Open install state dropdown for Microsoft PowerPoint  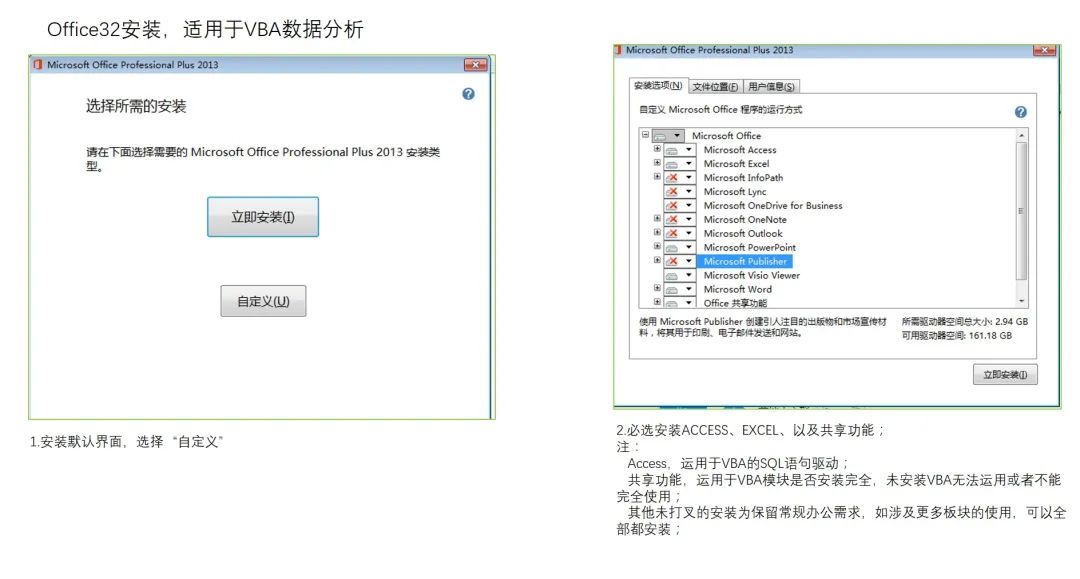(x=688, y=247)
